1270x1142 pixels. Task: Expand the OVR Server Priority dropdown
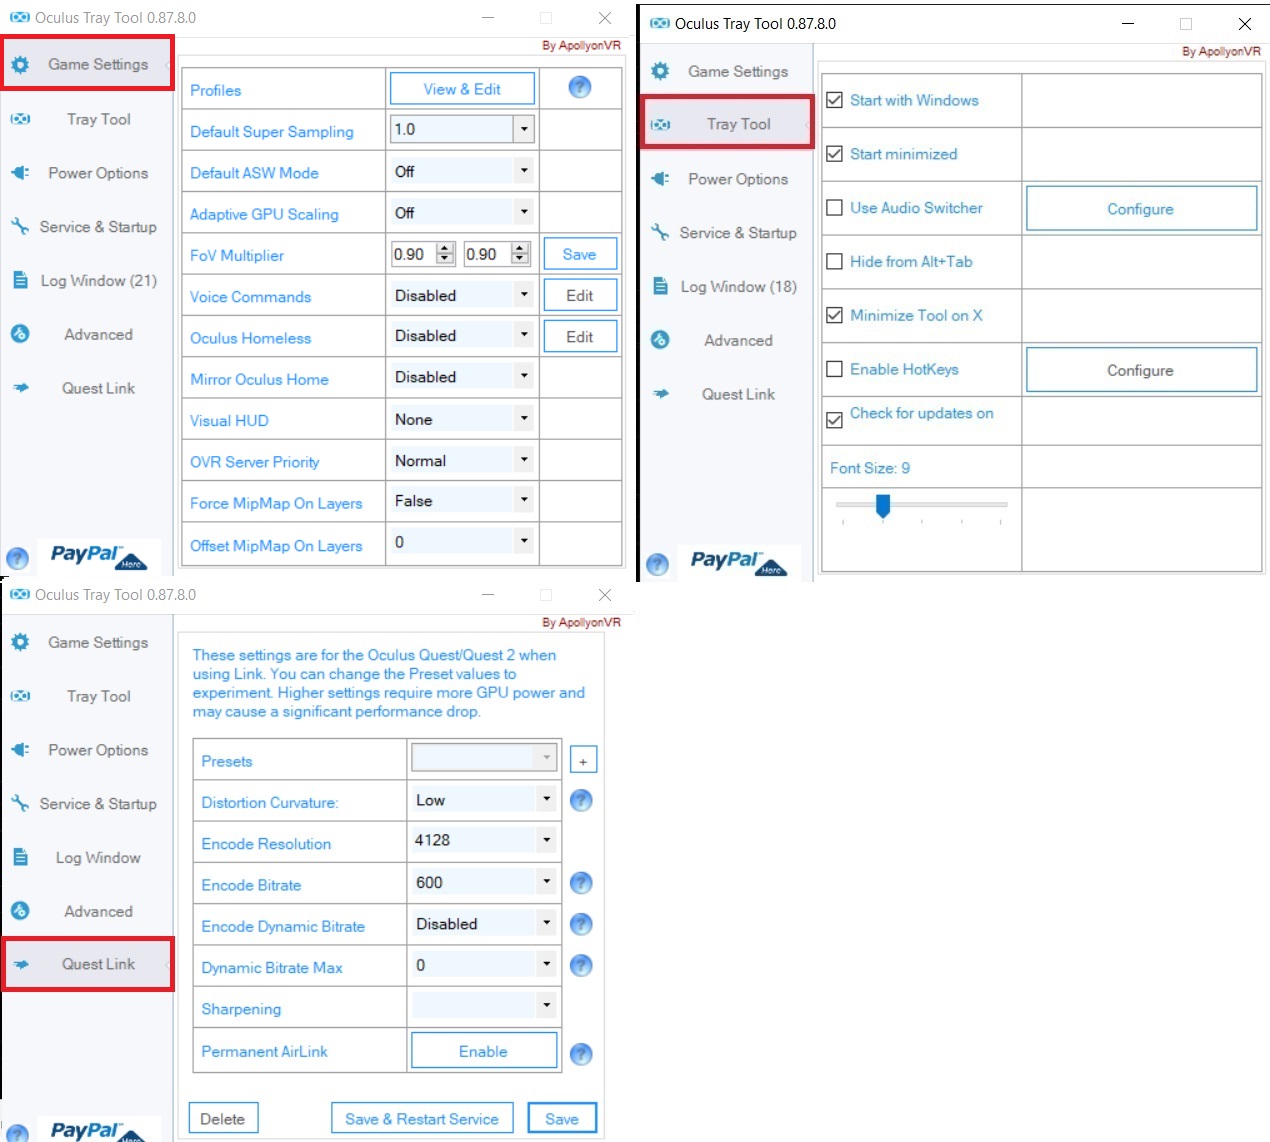[x=524, y=460]
